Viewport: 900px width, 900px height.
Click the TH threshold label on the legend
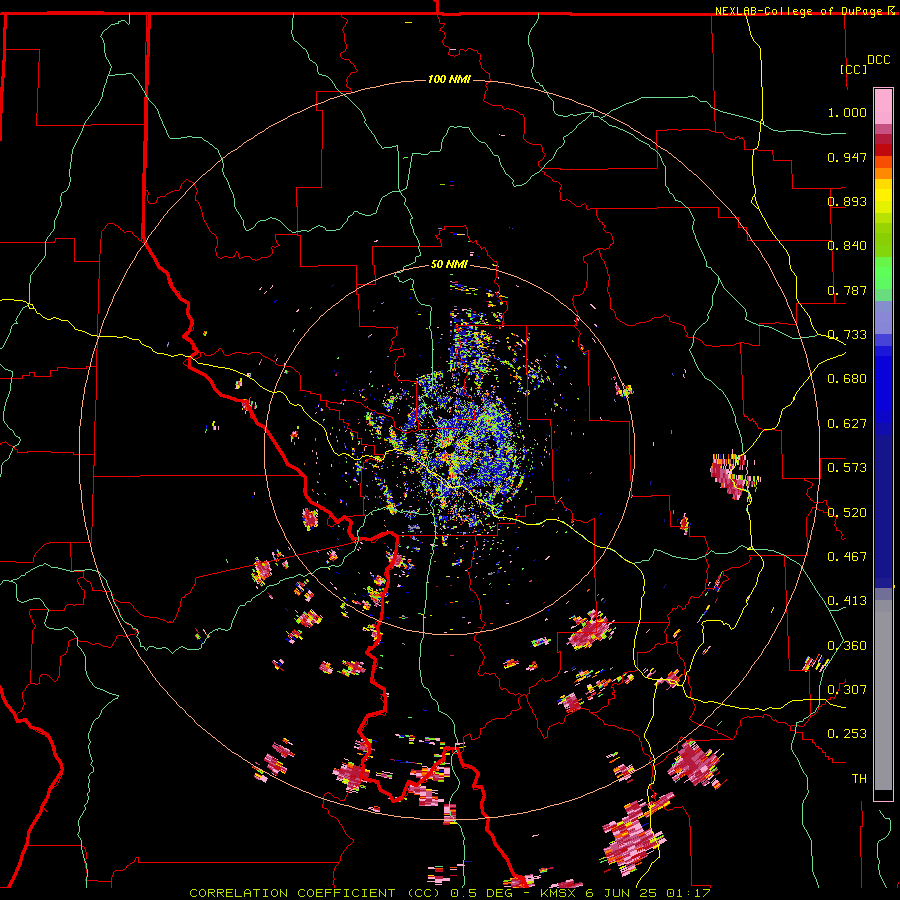coord(859,779)
